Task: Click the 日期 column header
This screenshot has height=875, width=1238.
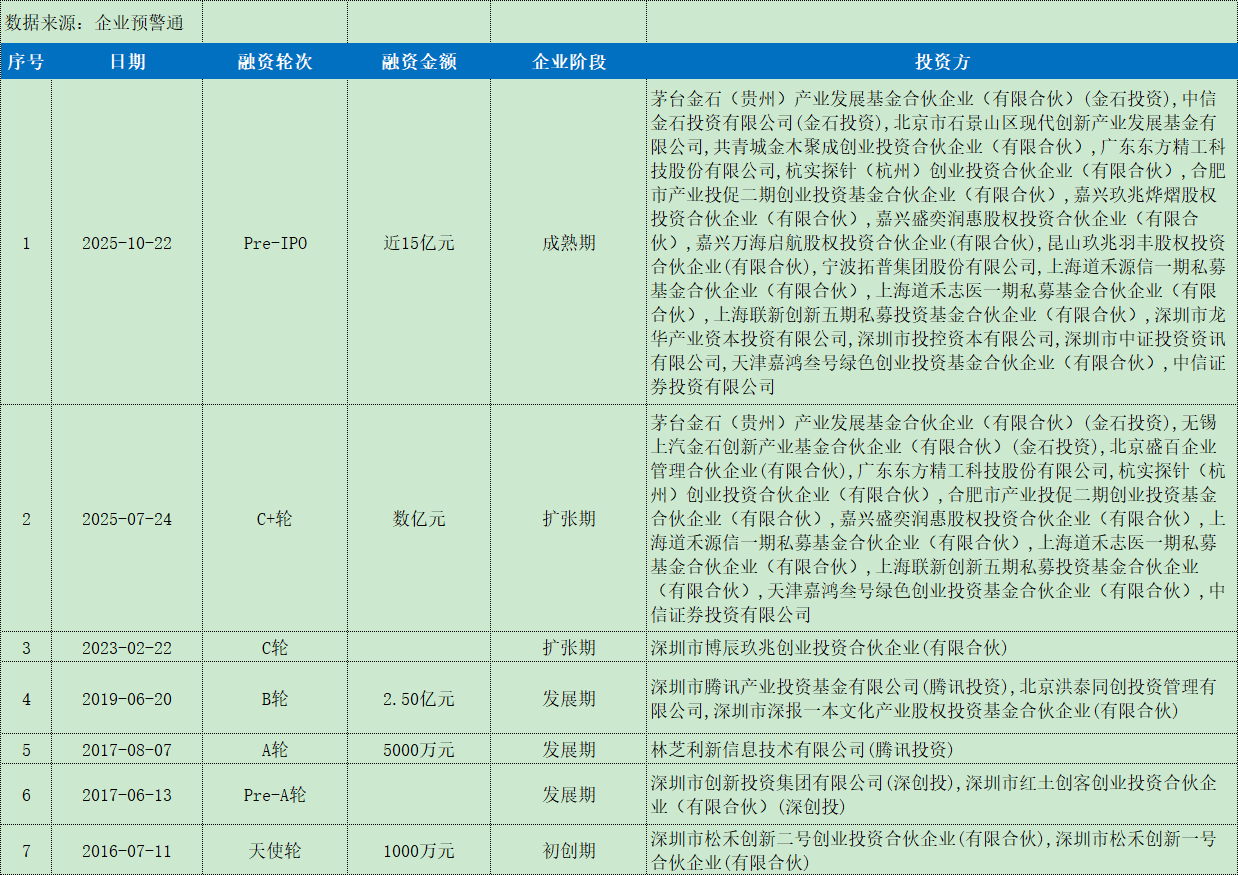Action: (x=127, y=62)
